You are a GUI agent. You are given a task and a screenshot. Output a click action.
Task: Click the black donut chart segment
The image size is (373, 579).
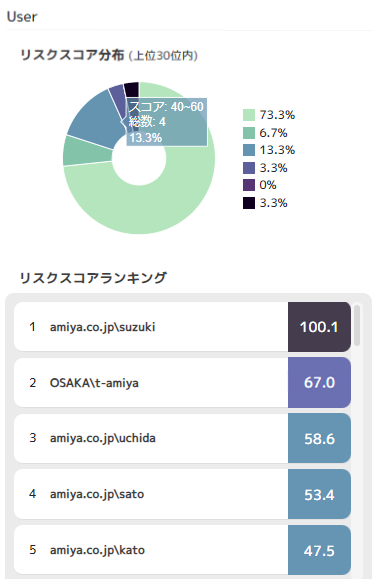[x=132, y=90]
